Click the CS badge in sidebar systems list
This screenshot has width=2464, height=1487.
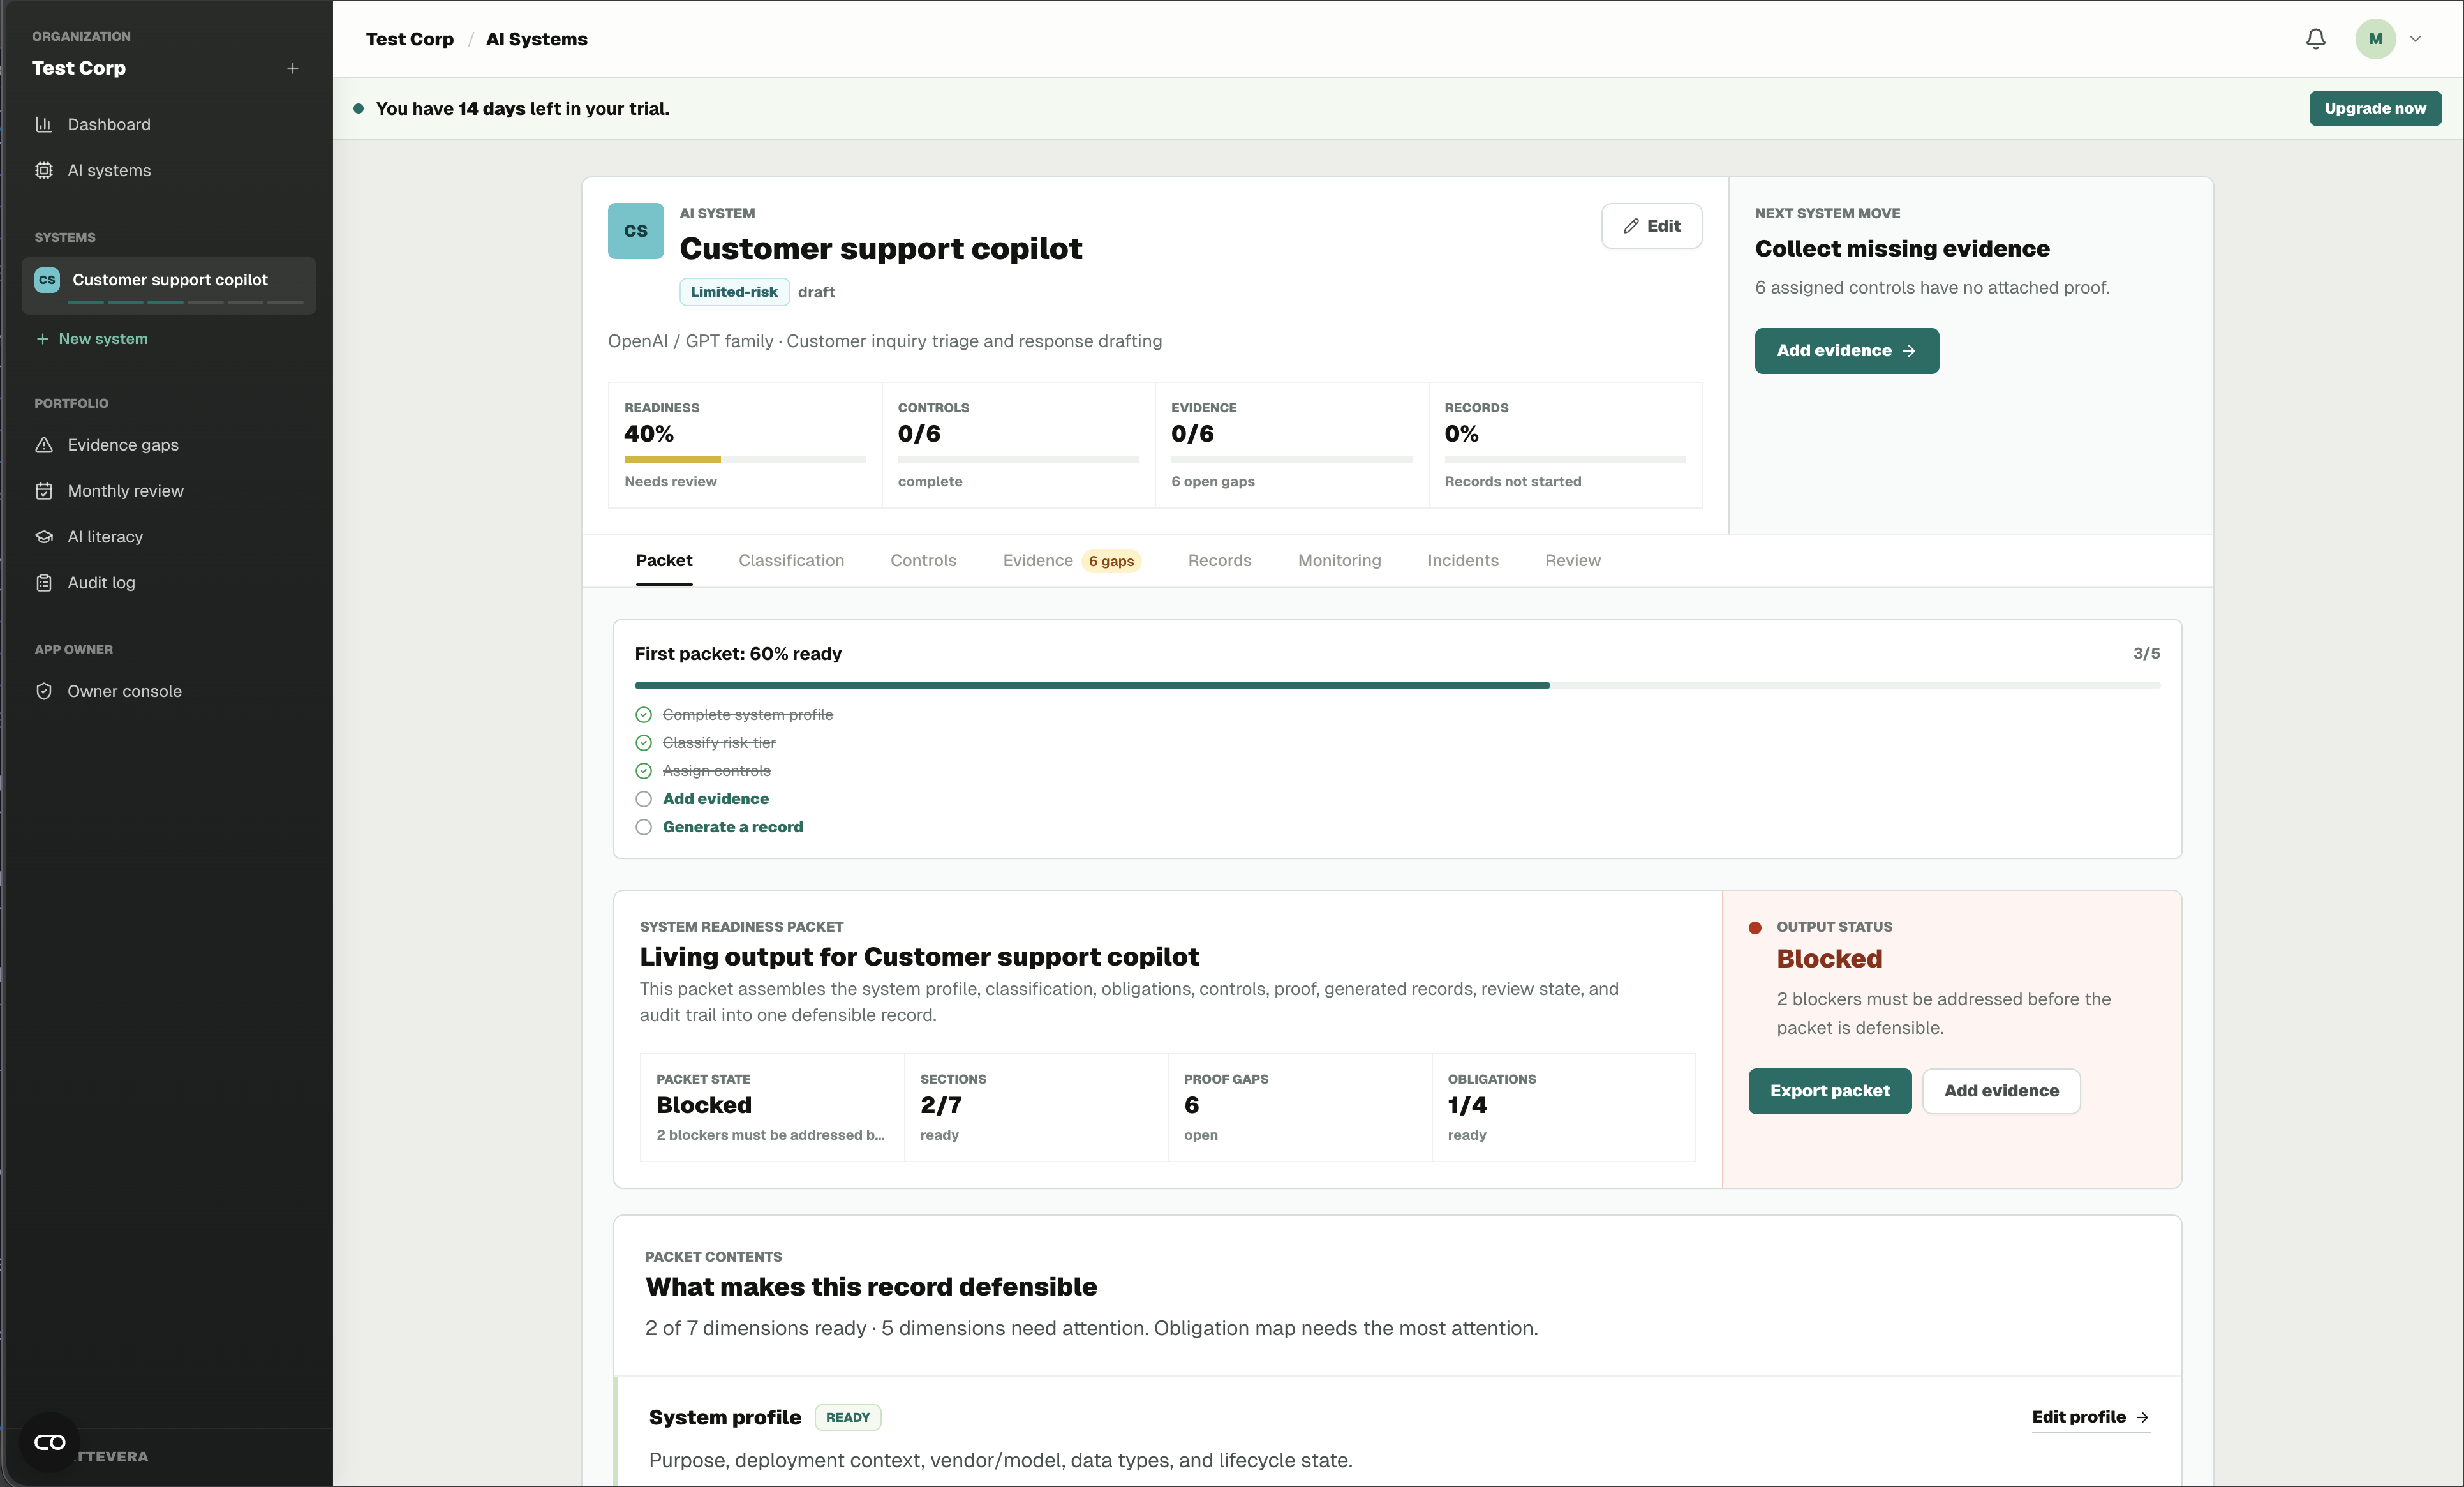pos(47,280)
